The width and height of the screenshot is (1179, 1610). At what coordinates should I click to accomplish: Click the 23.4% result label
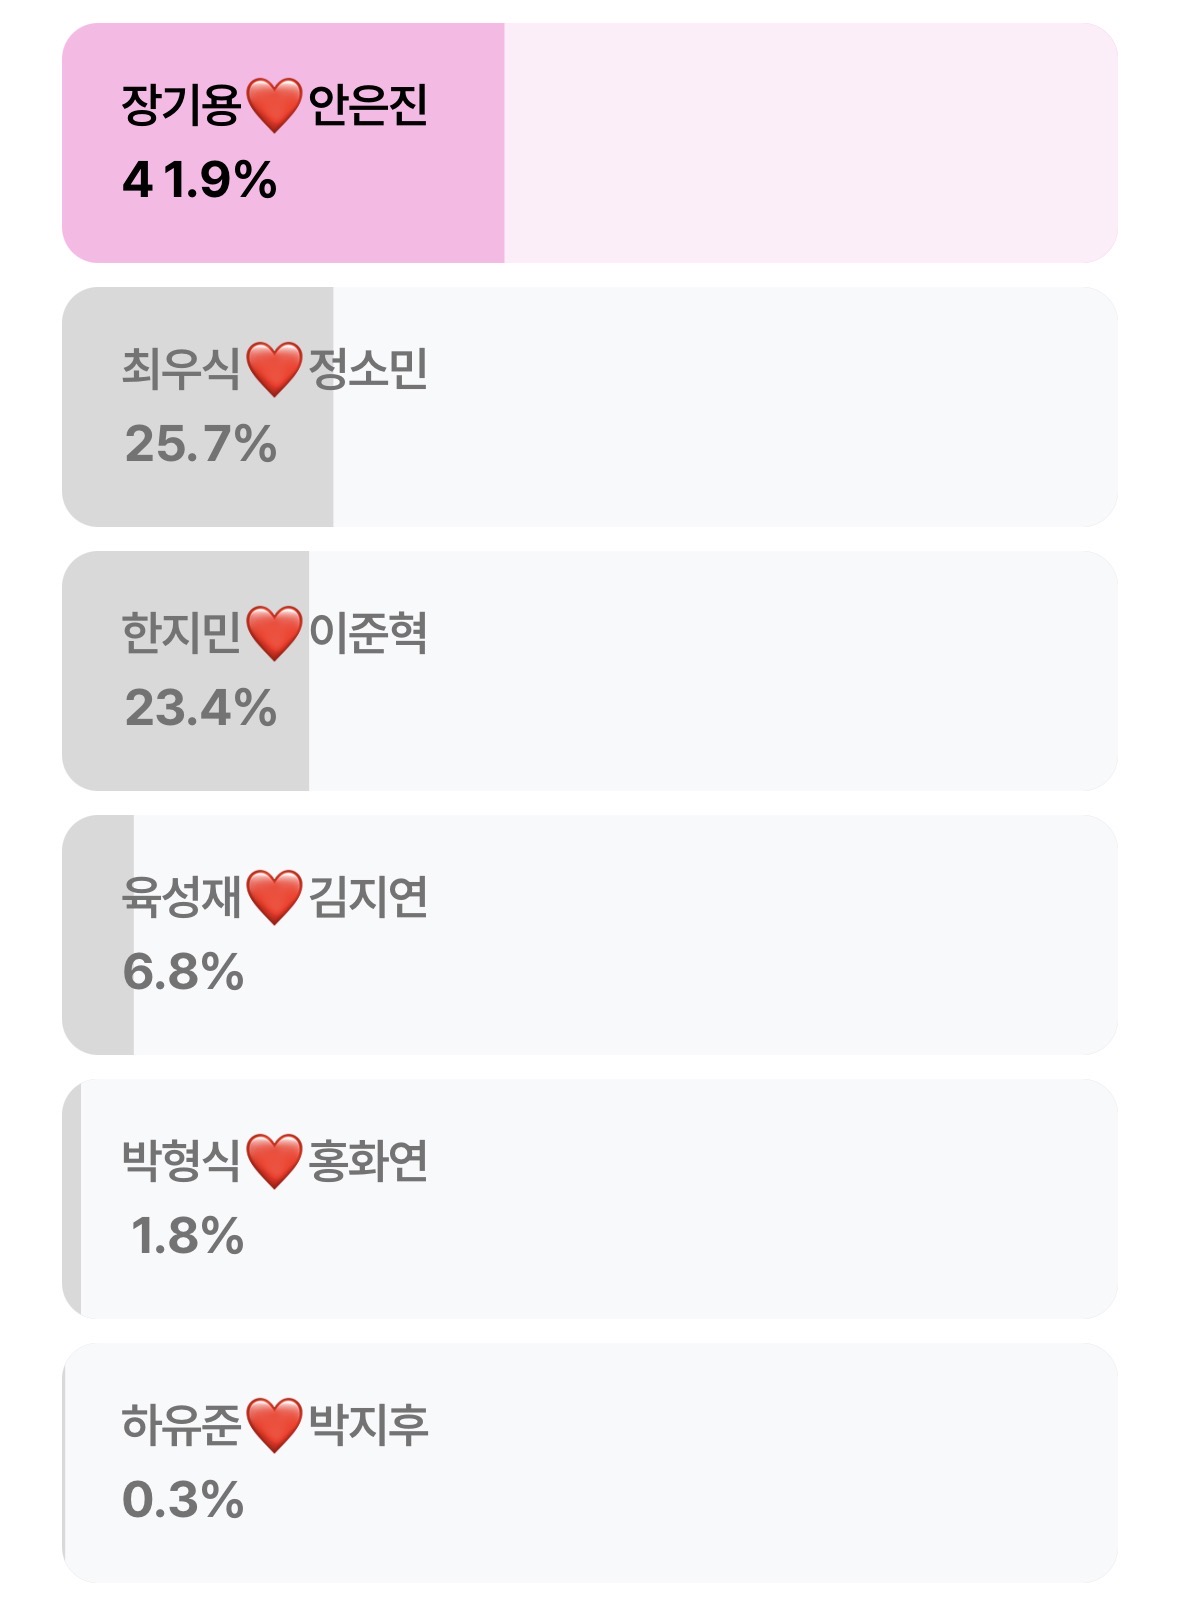click(200, 708)
